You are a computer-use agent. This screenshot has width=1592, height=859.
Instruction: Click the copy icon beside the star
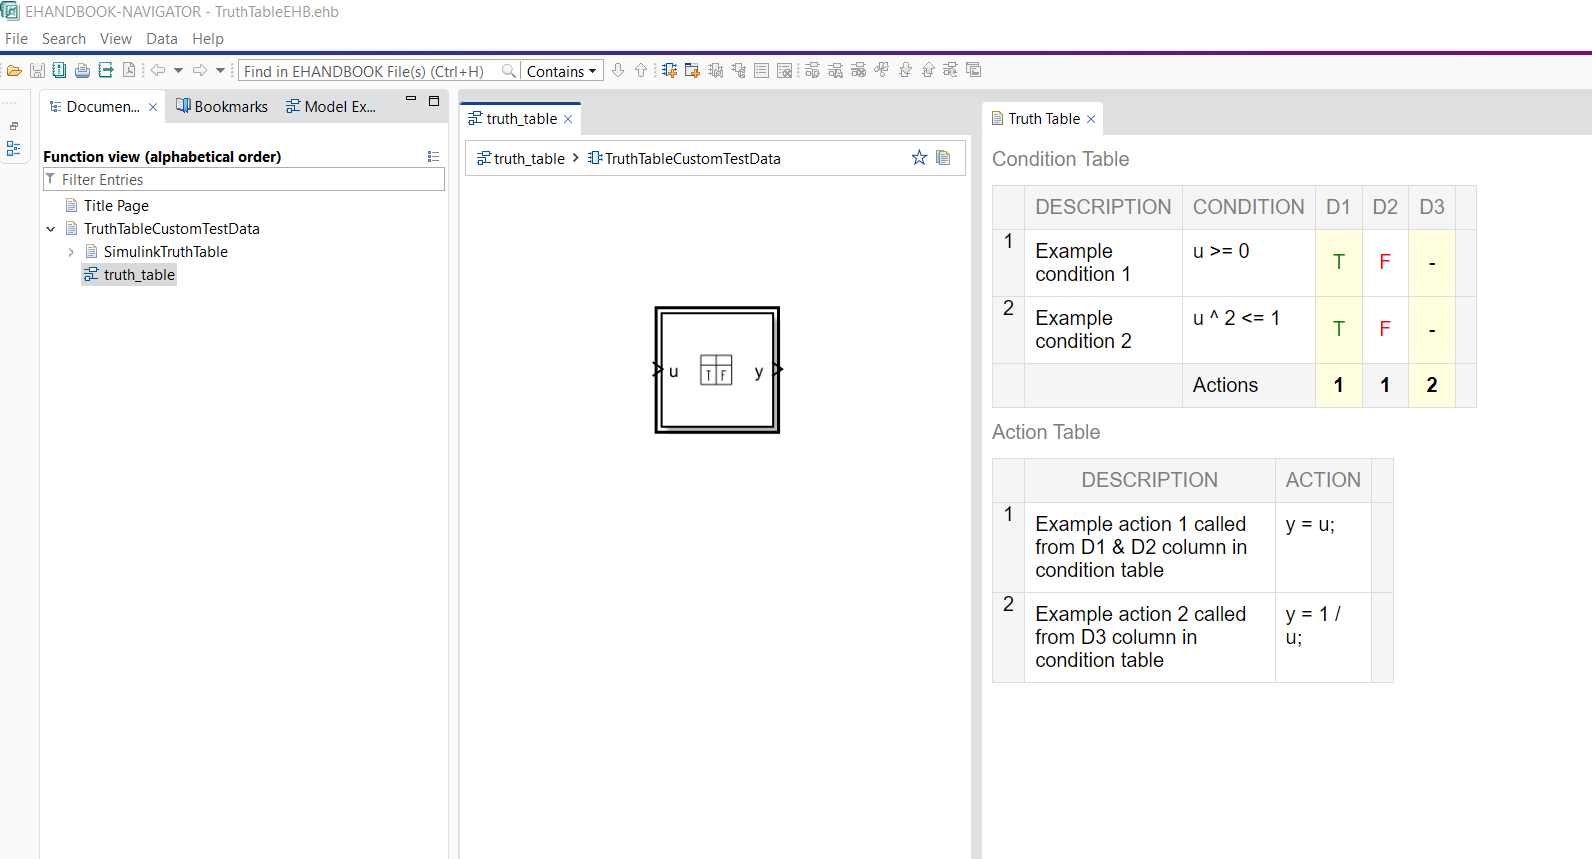tap(943, 158)
